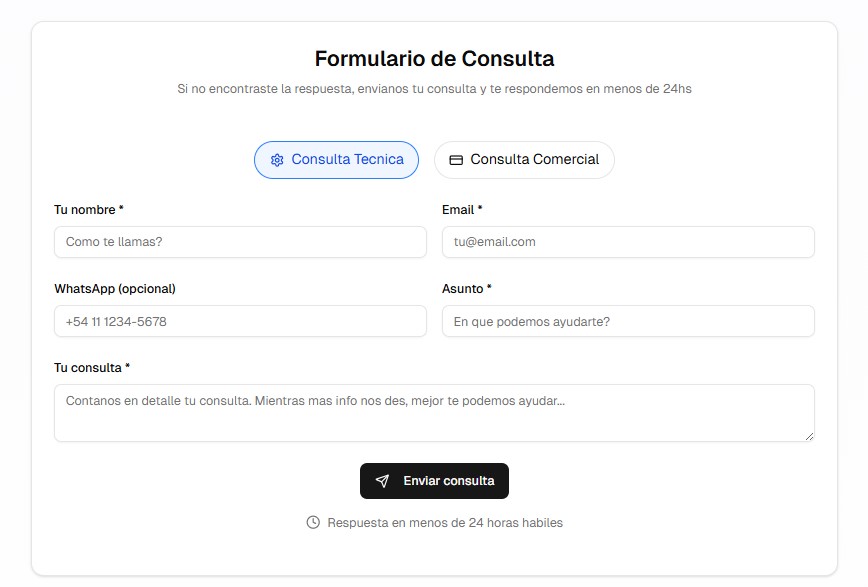
Task: Click the 'Tu consulta *' label
Action: [x=92, y=368]
